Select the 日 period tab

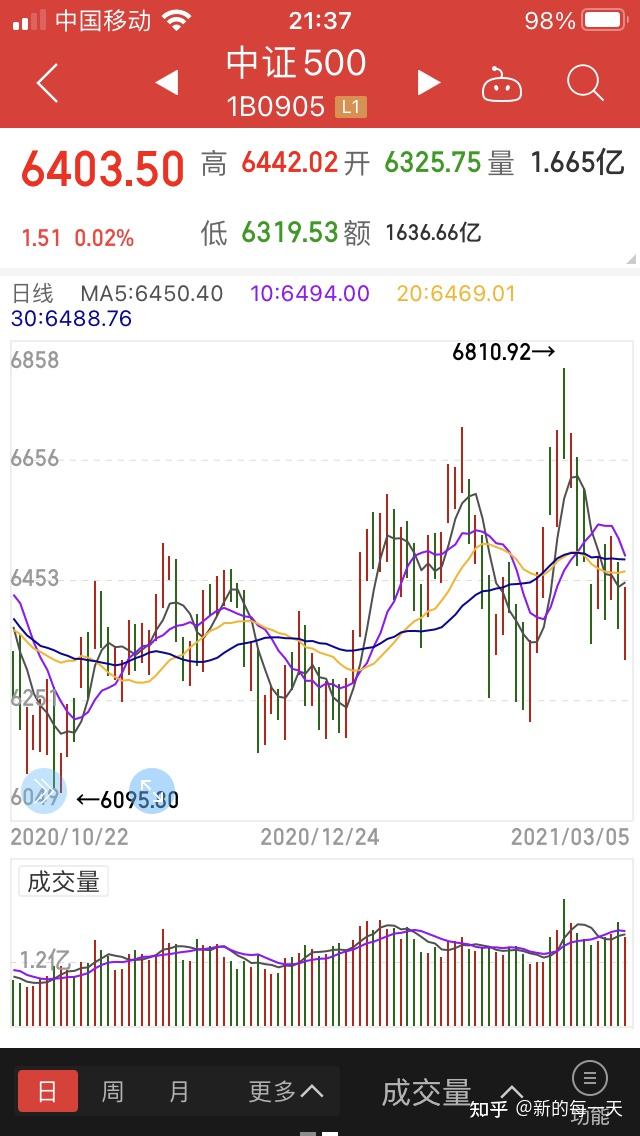tap(48, 1091)
